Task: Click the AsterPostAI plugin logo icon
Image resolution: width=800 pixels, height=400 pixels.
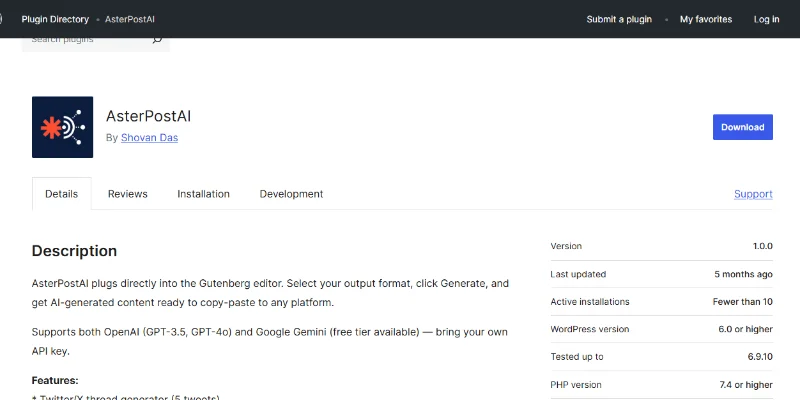Action: point(62,127)
